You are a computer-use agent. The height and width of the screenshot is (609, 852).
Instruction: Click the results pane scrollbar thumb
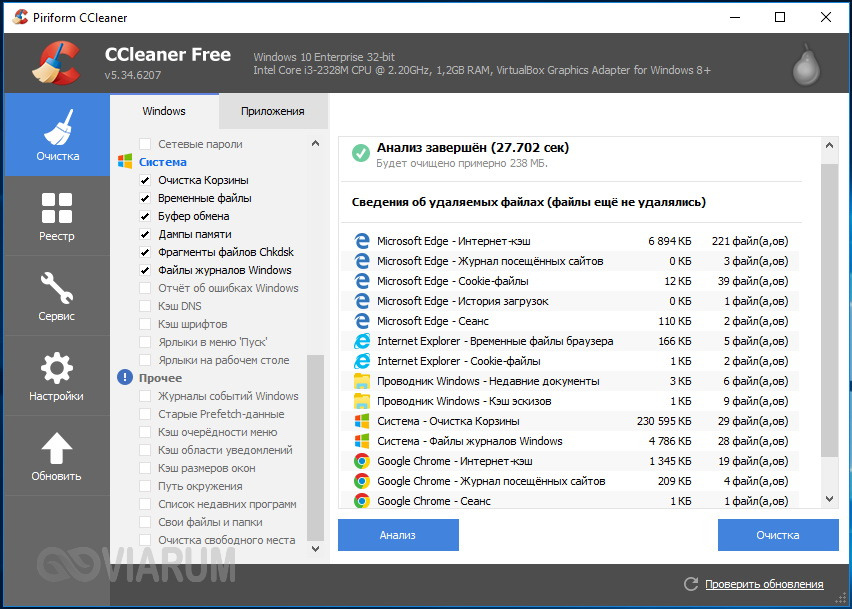click(x=829, y=311)
